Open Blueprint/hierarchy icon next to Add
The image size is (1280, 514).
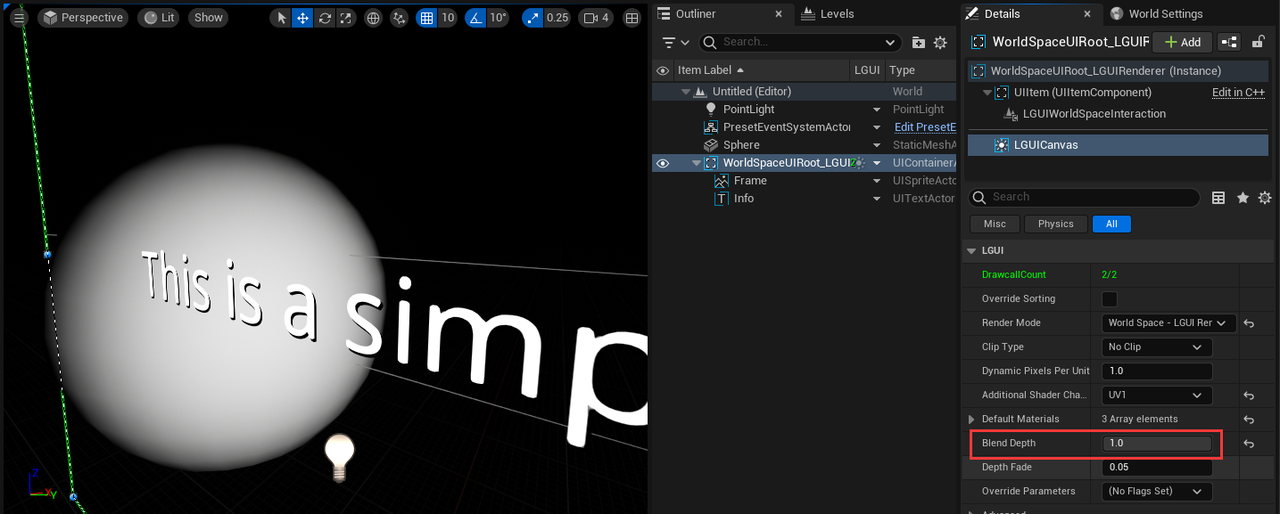pyautogui.click(x=1229, y=42)
